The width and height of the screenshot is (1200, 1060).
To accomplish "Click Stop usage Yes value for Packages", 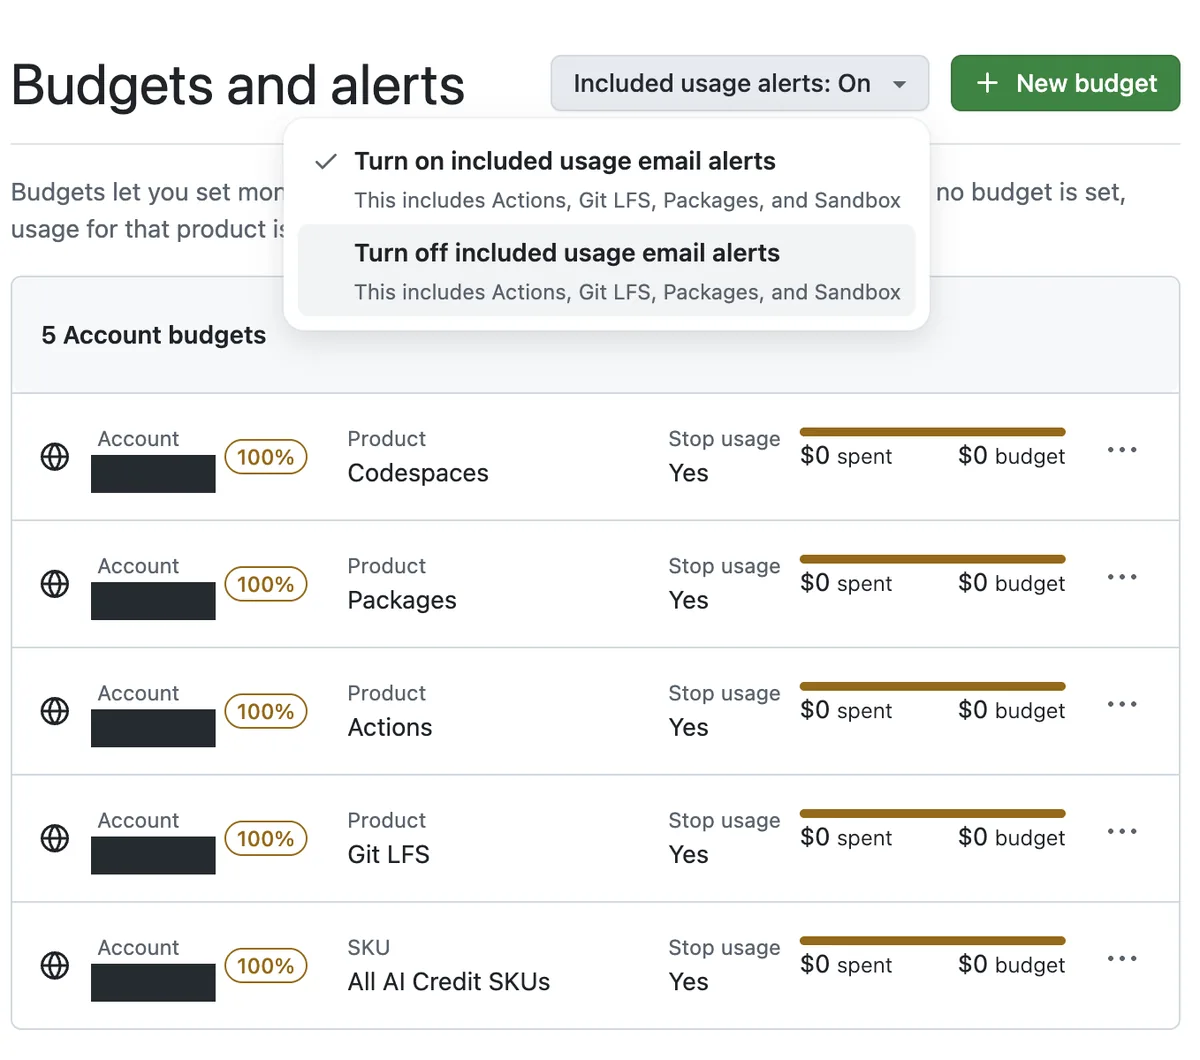I will coord(689,600).
